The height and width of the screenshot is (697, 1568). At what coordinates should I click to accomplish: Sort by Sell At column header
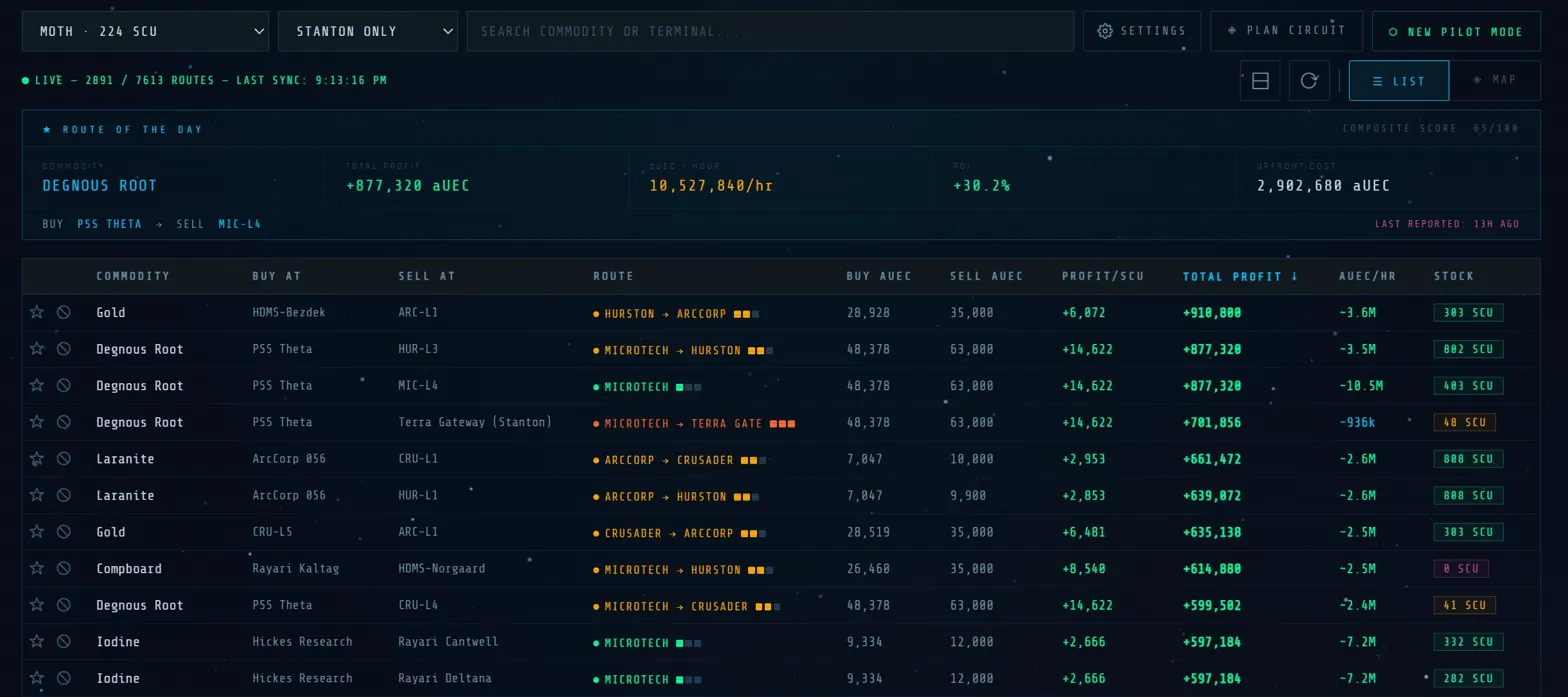point(426,276)
